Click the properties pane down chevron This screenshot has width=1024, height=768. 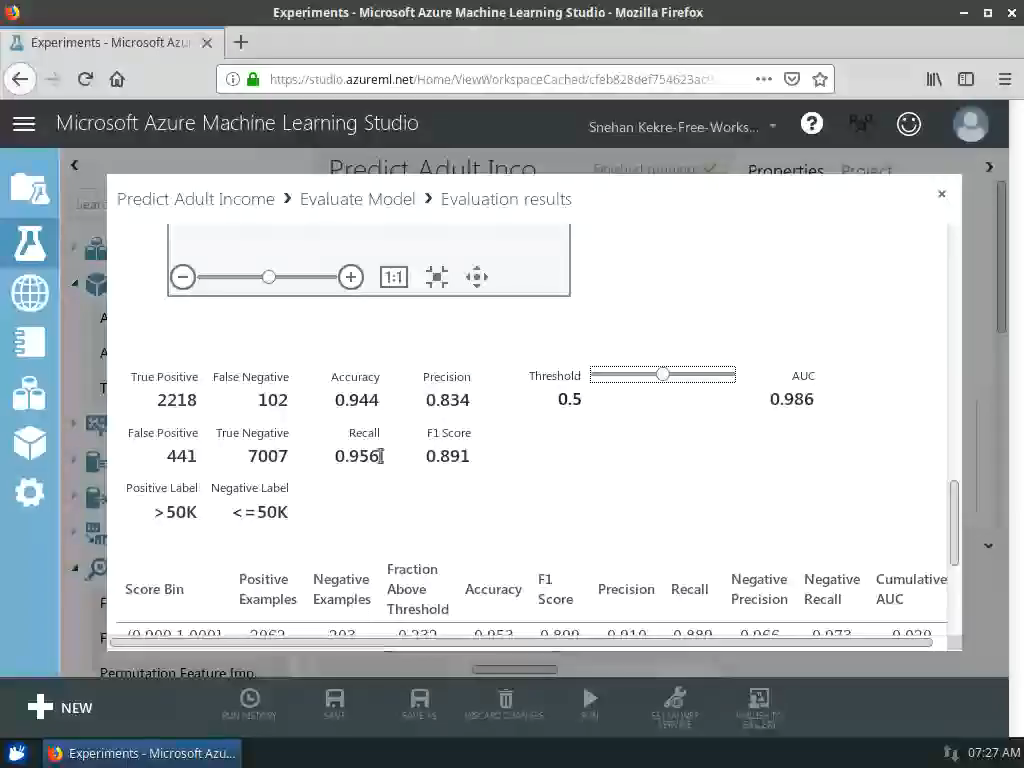(989, 546)
